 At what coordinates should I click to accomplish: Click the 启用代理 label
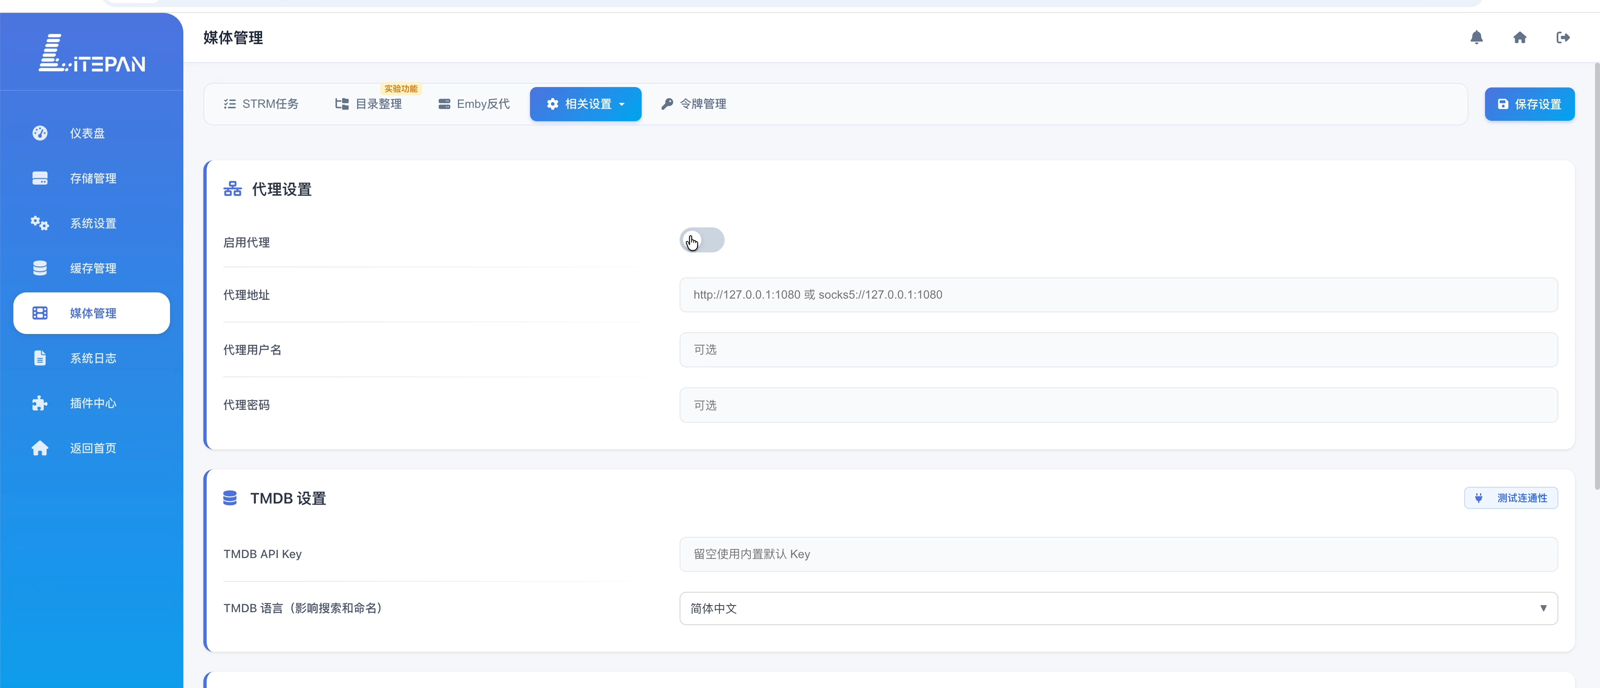click(246, 242)
